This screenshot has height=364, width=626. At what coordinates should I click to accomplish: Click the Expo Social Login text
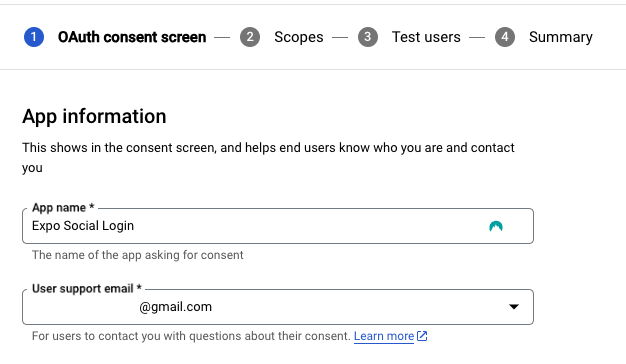(x=83, y=226)
